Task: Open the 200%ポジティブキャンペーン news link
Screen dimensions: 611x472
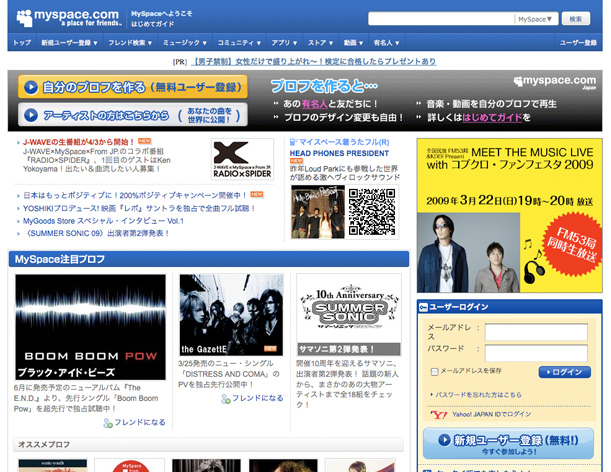Action: pos(135,195)
